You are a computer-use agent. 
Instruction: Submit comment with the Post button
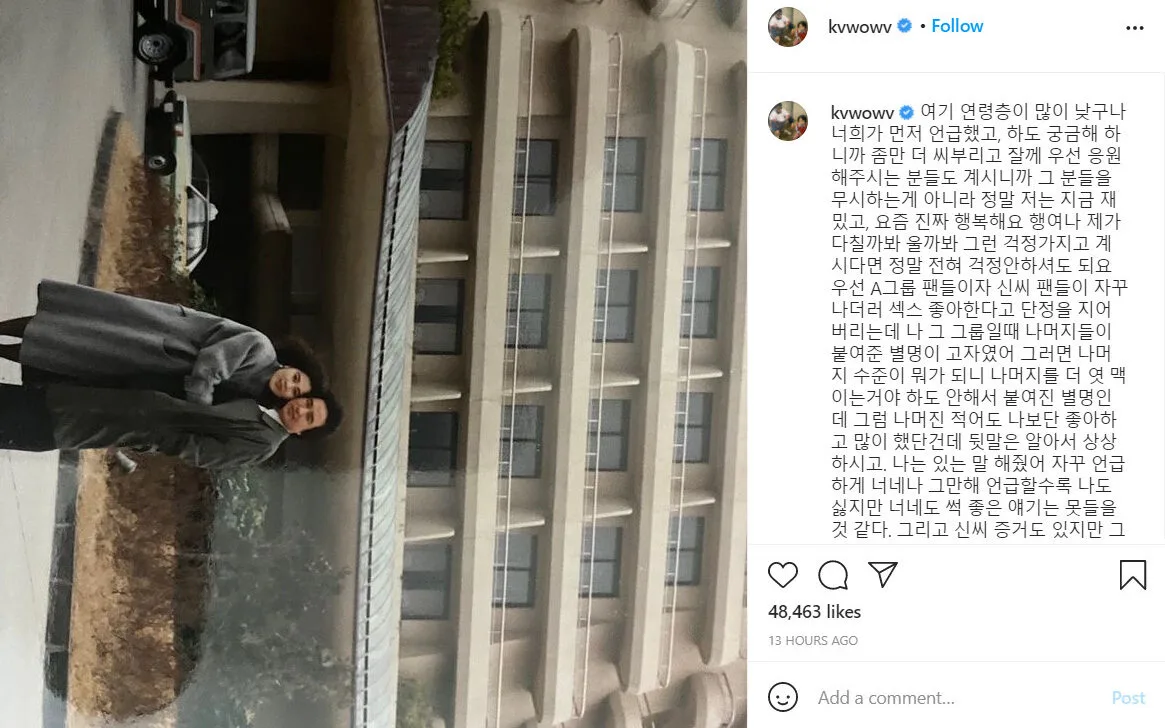point(1128,698)
